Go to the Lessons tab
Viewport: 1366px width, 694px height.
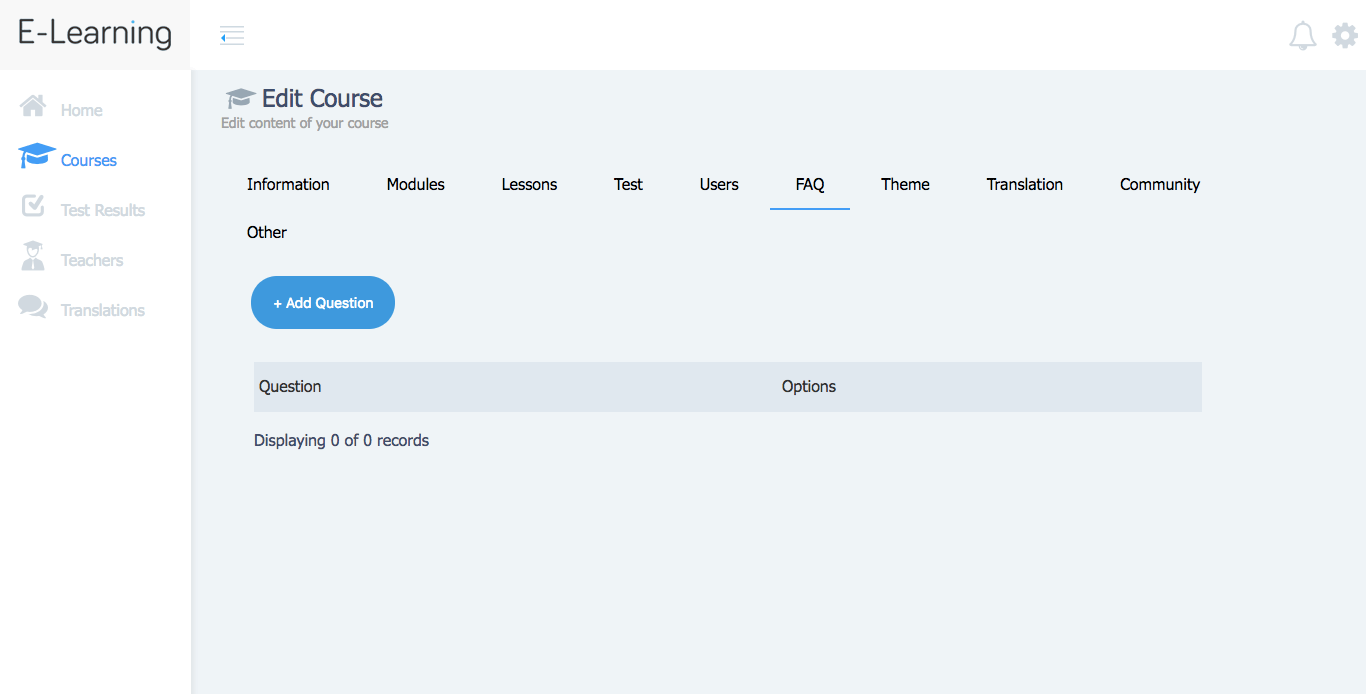point(530,184)
